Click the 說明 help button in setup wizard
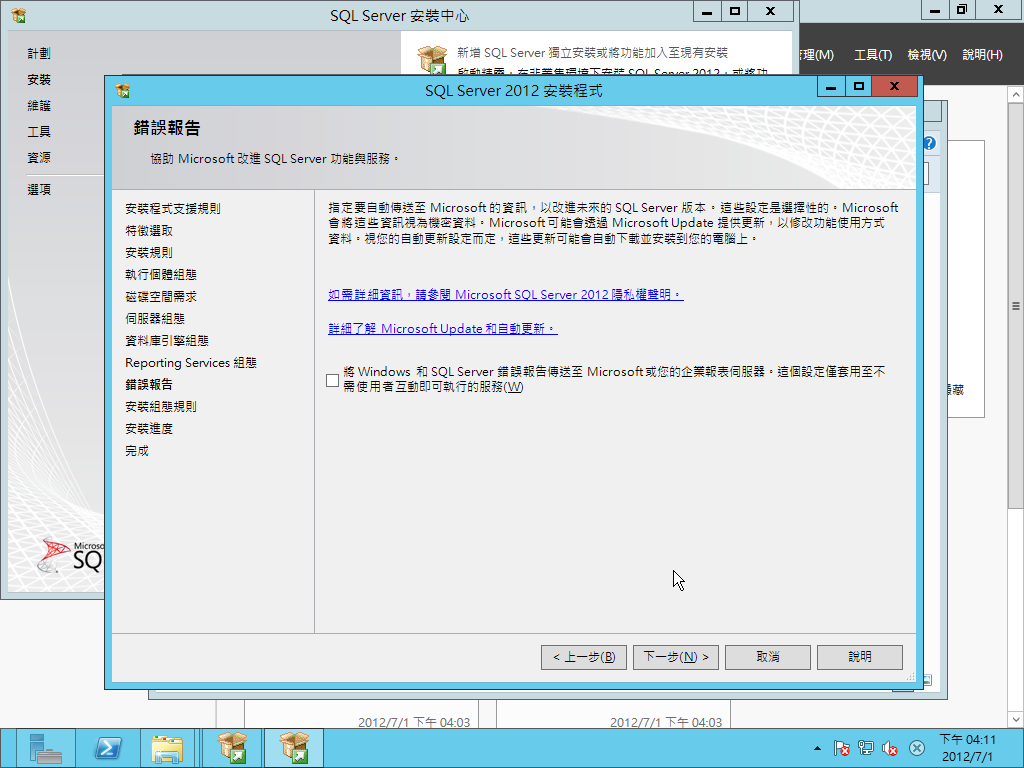 point(860,657)
